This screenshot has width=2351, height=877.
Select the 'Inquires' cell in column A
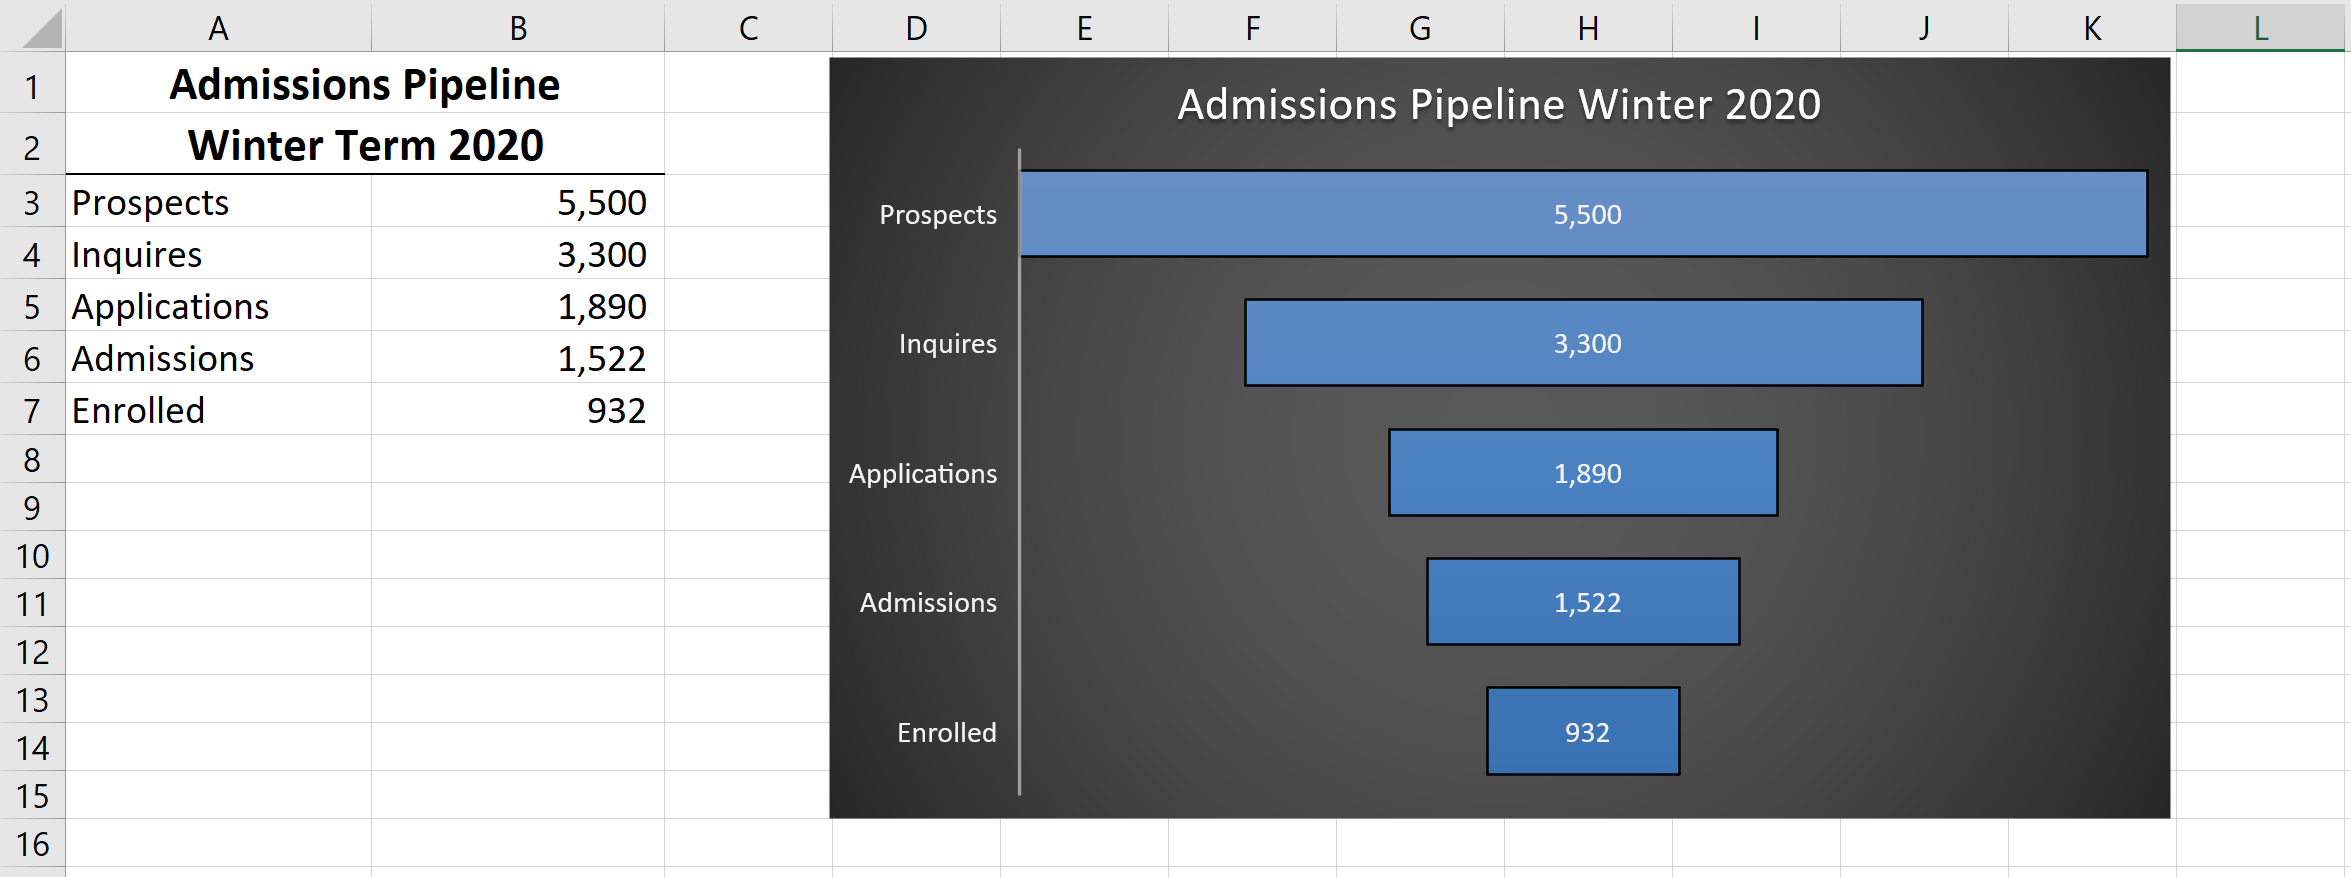pyautogui.click(x=218, y=254)
